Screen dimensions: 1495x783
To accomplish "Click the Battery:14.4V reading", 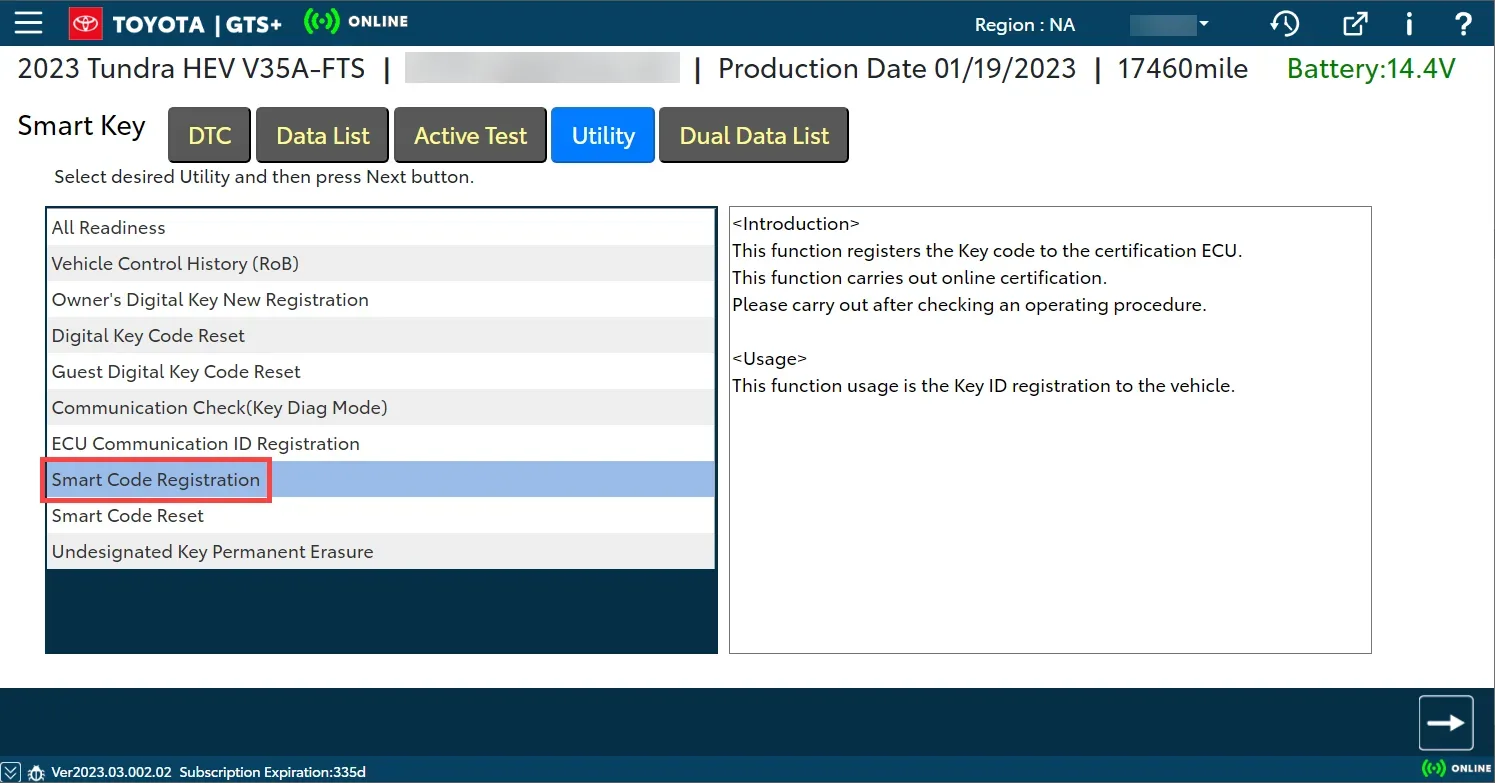I will point(1371,69).
